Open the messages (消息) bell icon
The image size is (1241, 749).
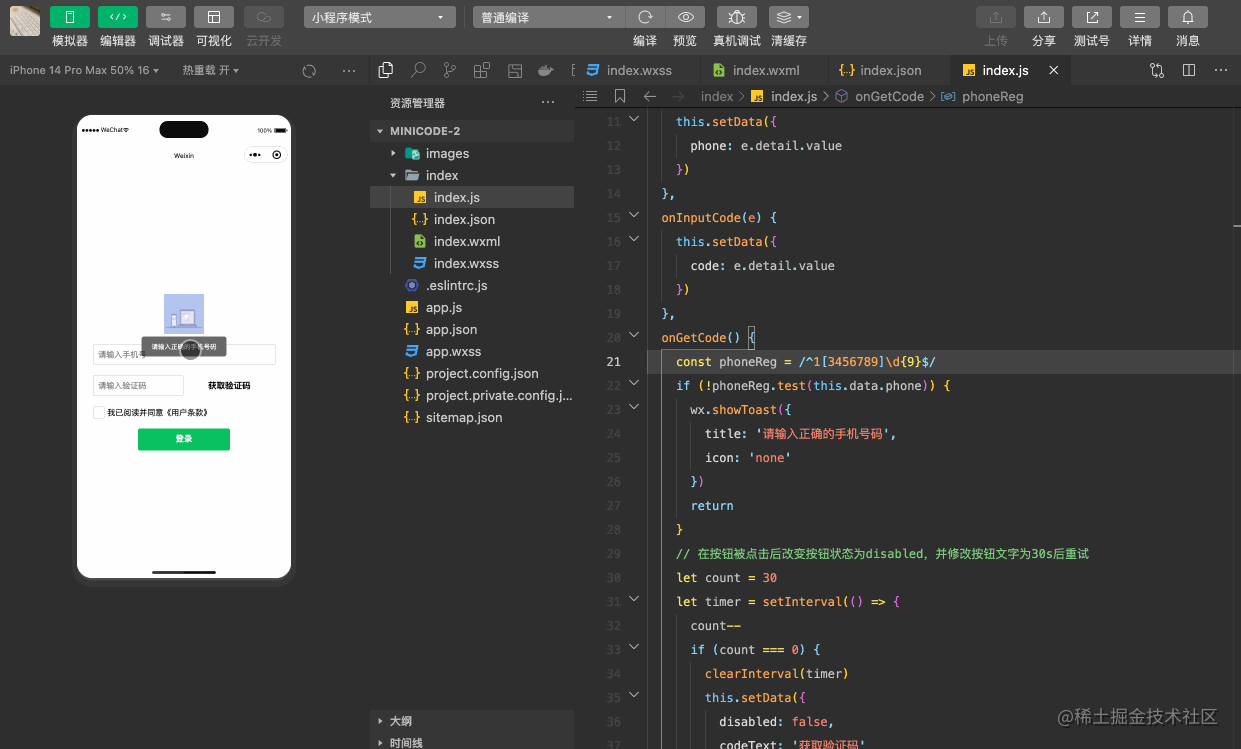pyautogui.click(x=1188, y=18)
